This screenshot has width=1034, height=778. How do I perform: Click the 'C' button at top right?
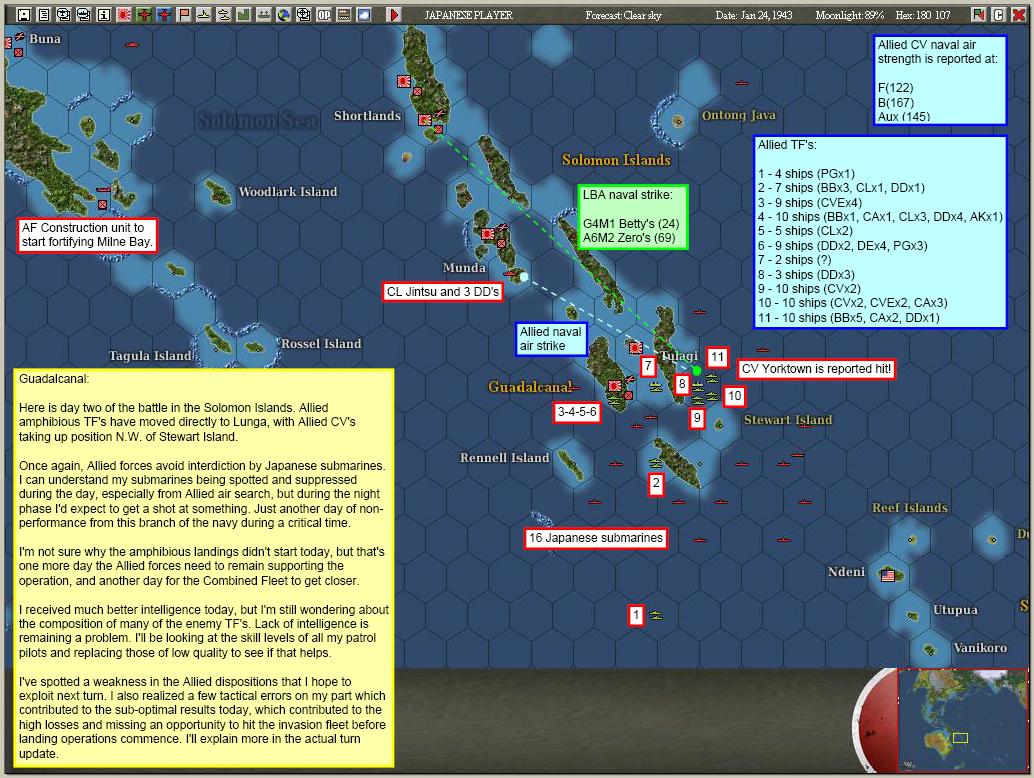click(x=999, y=15)
